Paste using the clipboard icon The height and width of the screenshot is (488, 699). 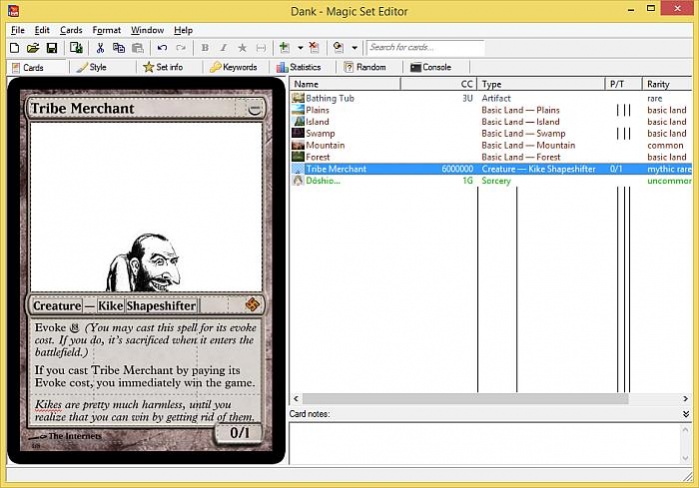coord(138,48)
